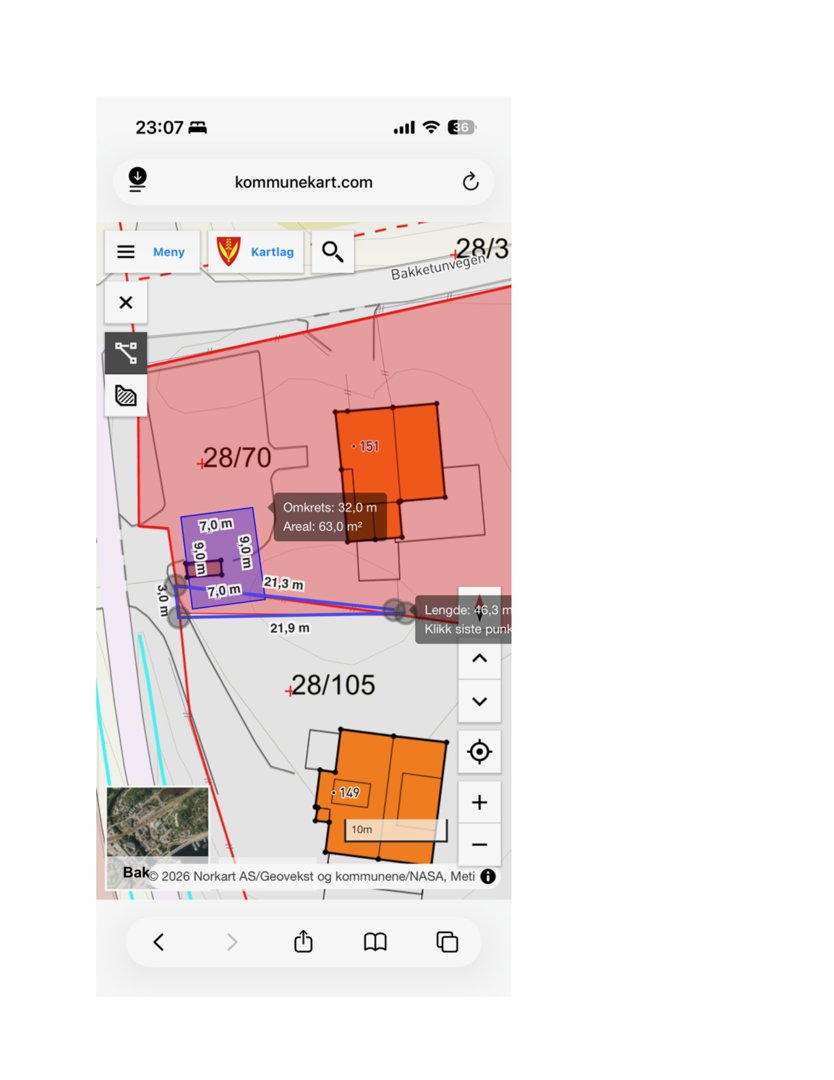Select the line distance measuring tool
834x1080 pixels.
click(126, 353)
